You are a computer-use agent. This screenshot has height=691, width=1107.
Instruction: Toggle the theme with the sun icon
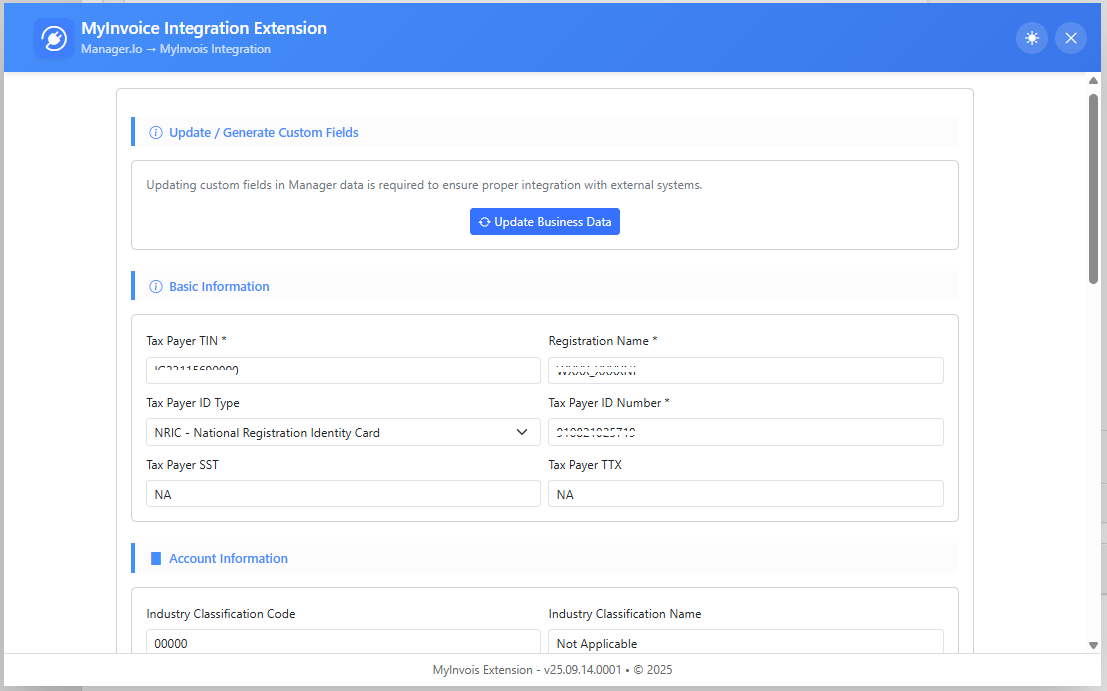pyautogui.click(x=1032, y=37)
